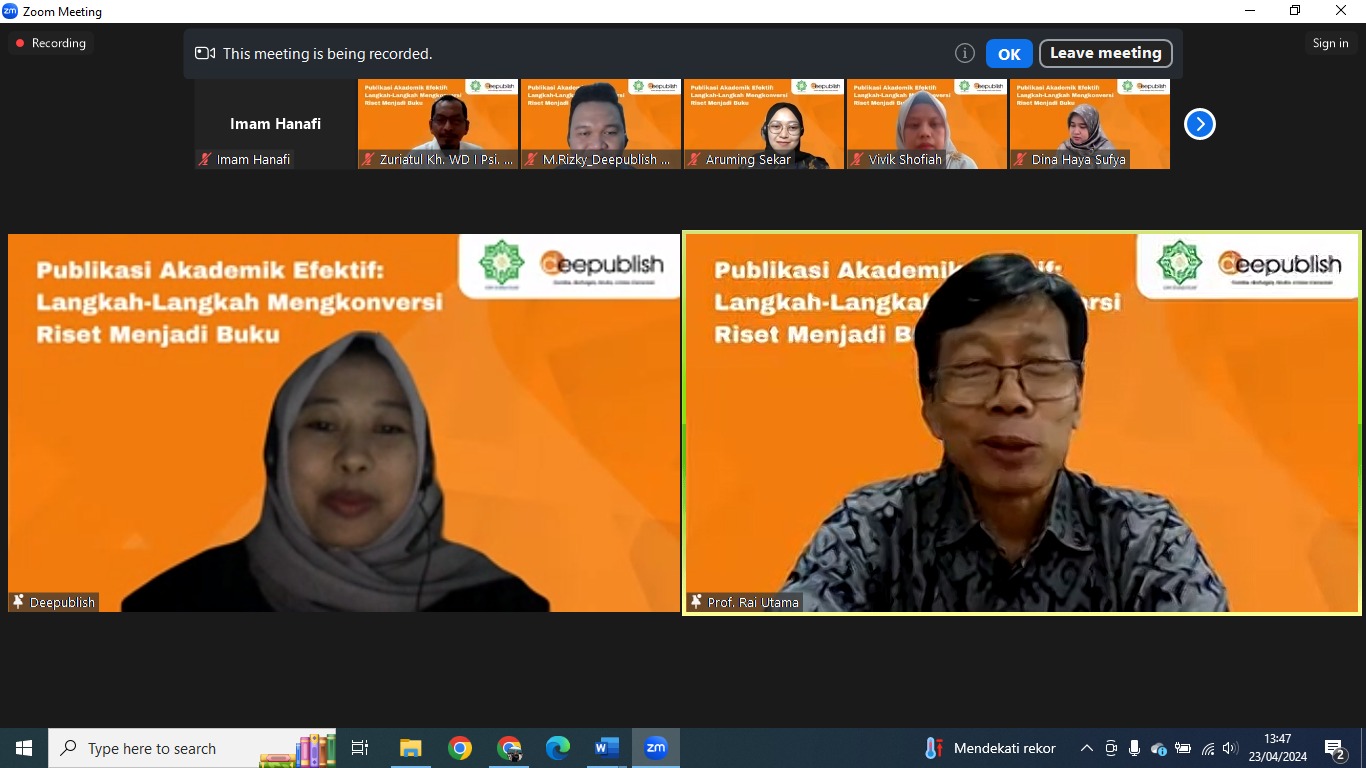Click Prof. Rai Utama speaker video

pyautogui.click(x=1021, y=423)
